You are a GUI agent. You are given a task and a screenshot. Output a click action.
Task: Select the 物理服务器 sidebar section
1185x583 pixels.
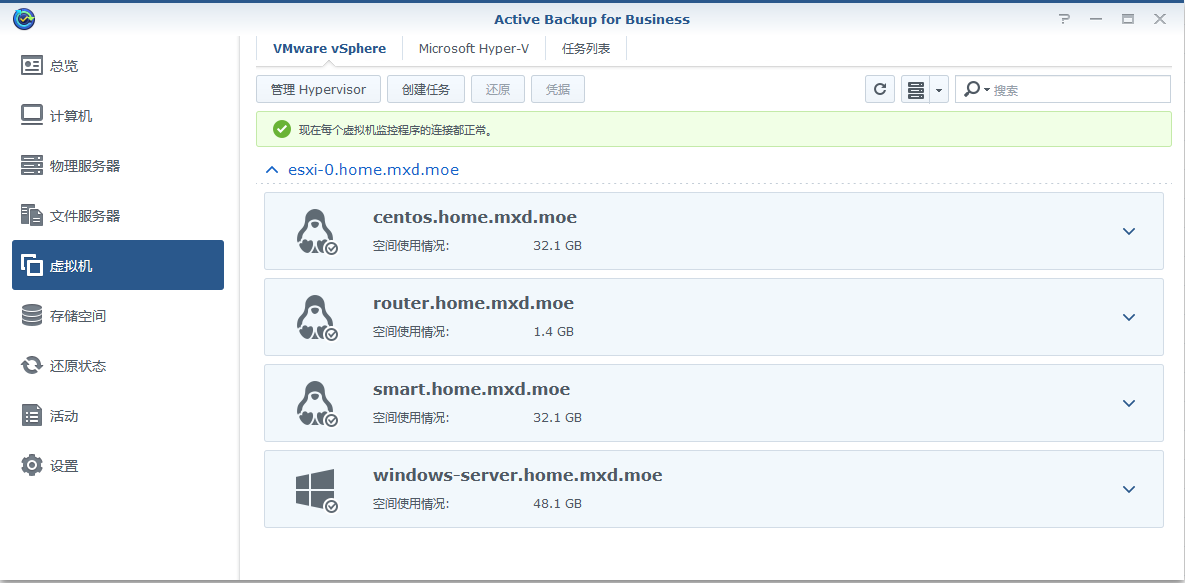(118, 166)
